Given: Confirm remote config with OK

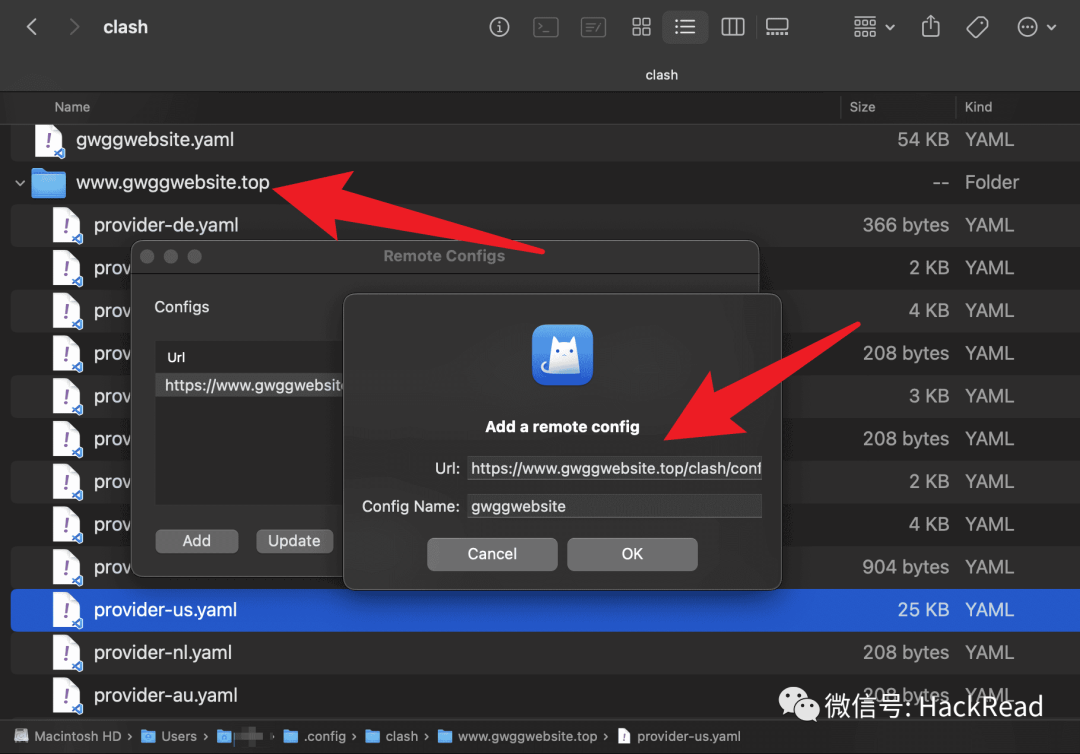Looking at the screenshot, I should point(632,554).
